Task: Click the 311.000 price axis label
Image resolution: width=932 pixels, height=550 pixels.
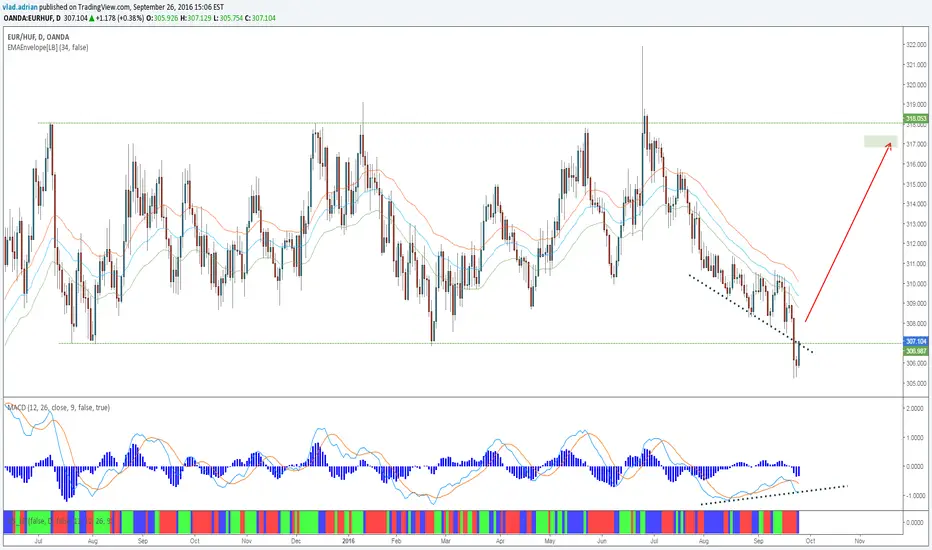Action: [916, 264]
